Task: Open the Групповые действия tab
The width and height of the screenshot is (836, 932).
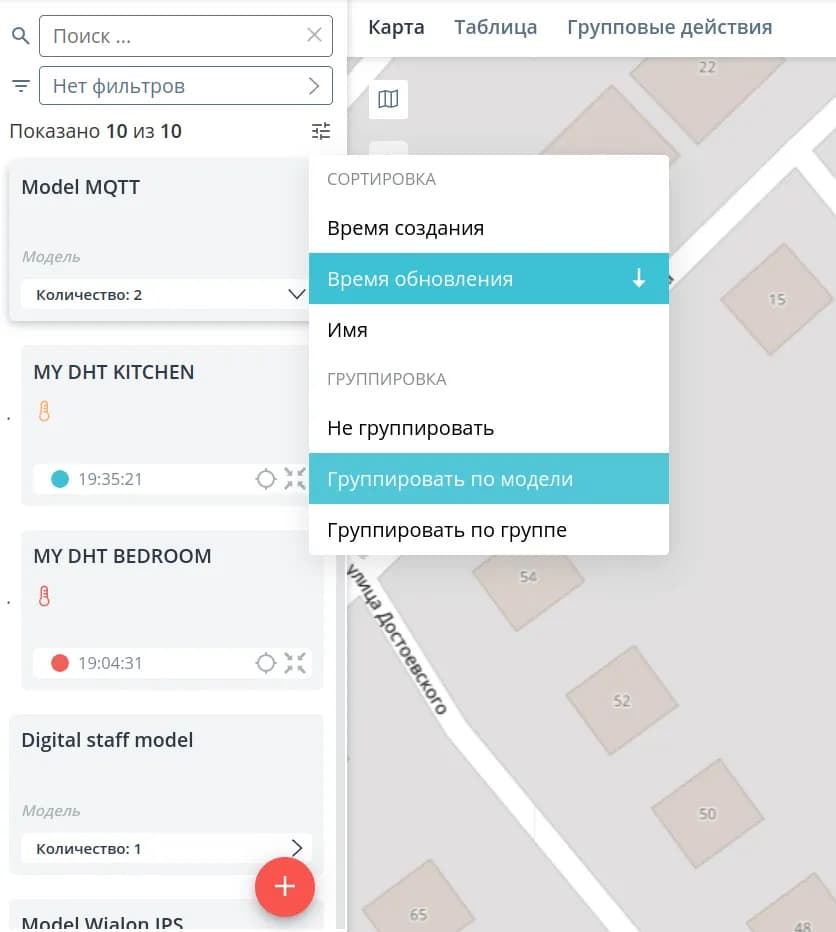Action: coord(670,27)
